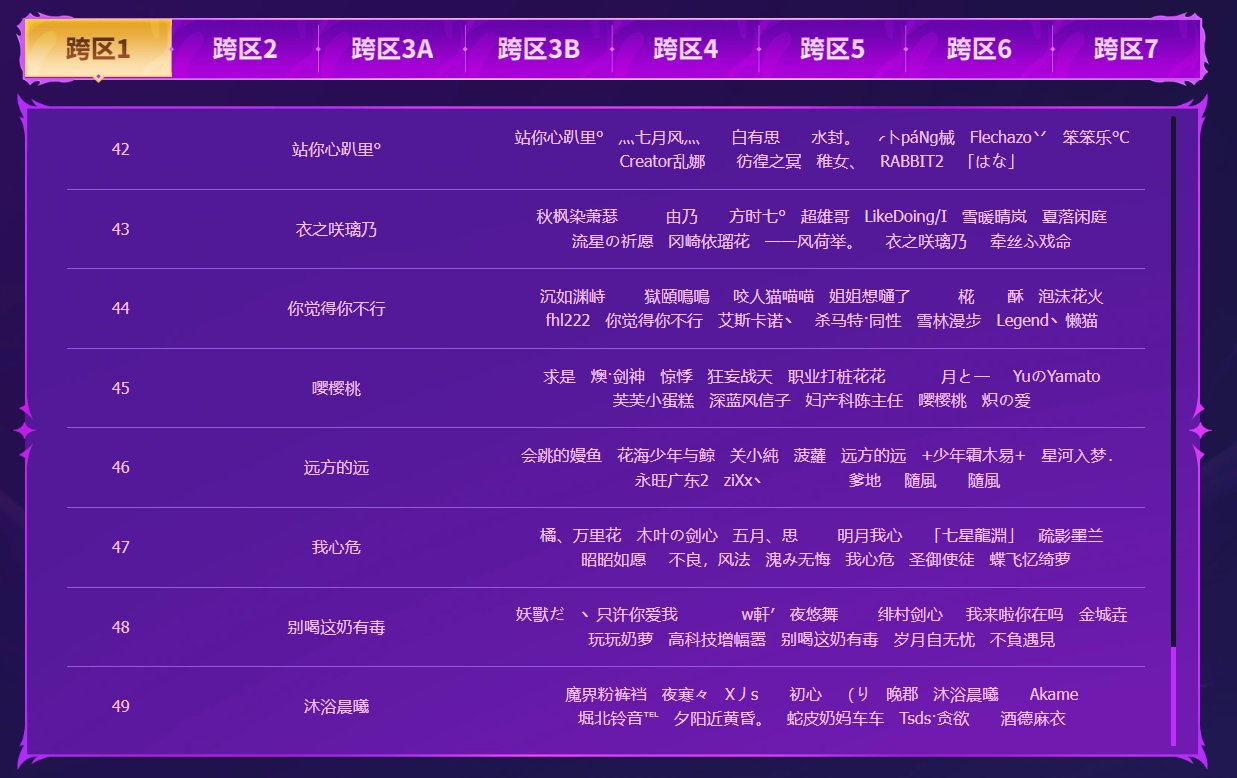Select the highlighted 跨区1 tab
Screen dimensions: 1237x778
[97, 46]
